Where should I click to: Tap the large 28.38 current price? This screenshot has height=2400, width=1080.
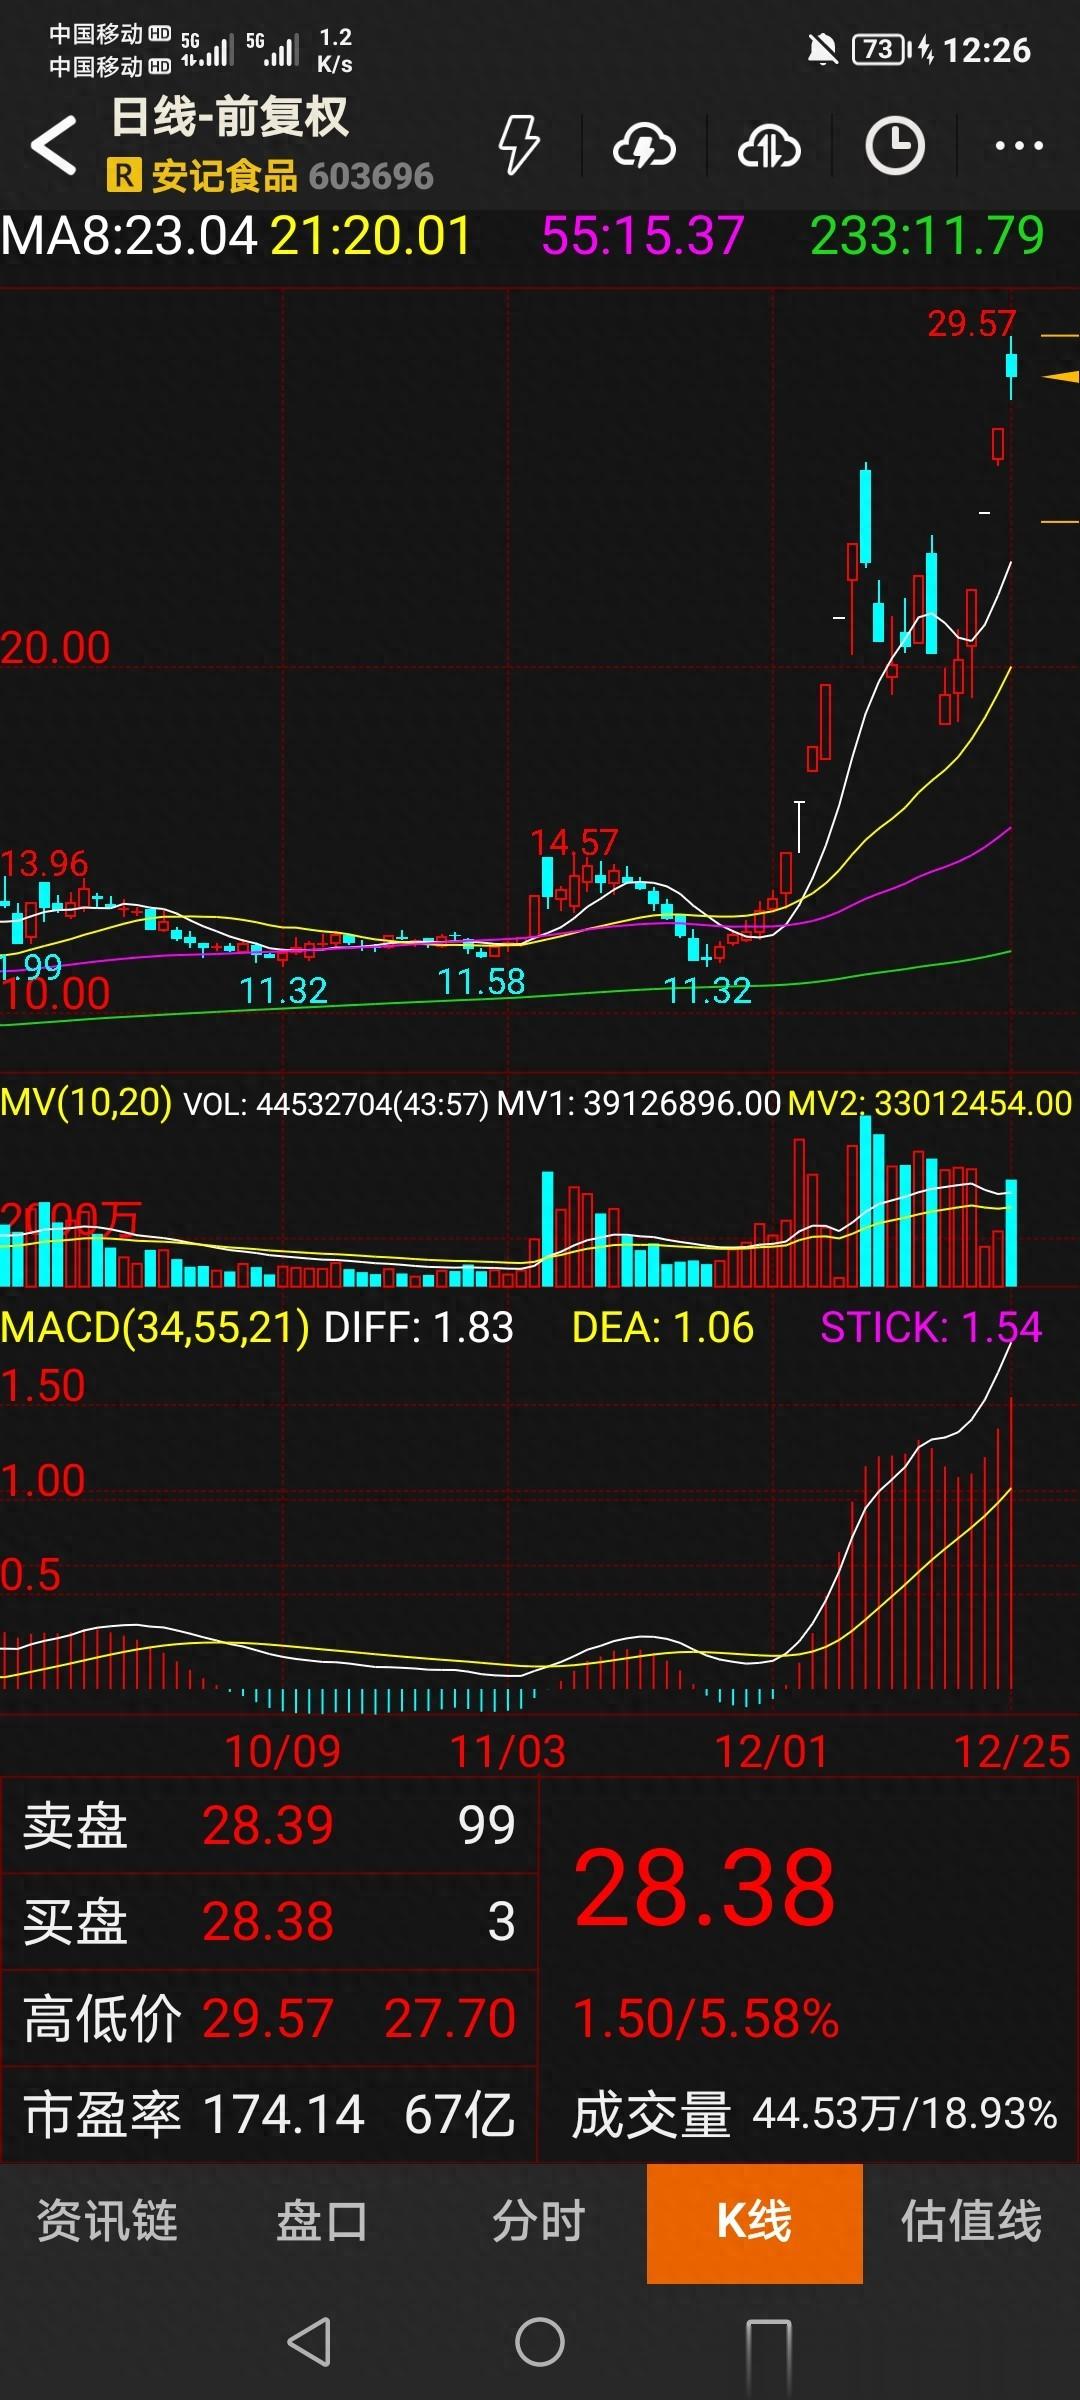click(x=705, y=1887)
